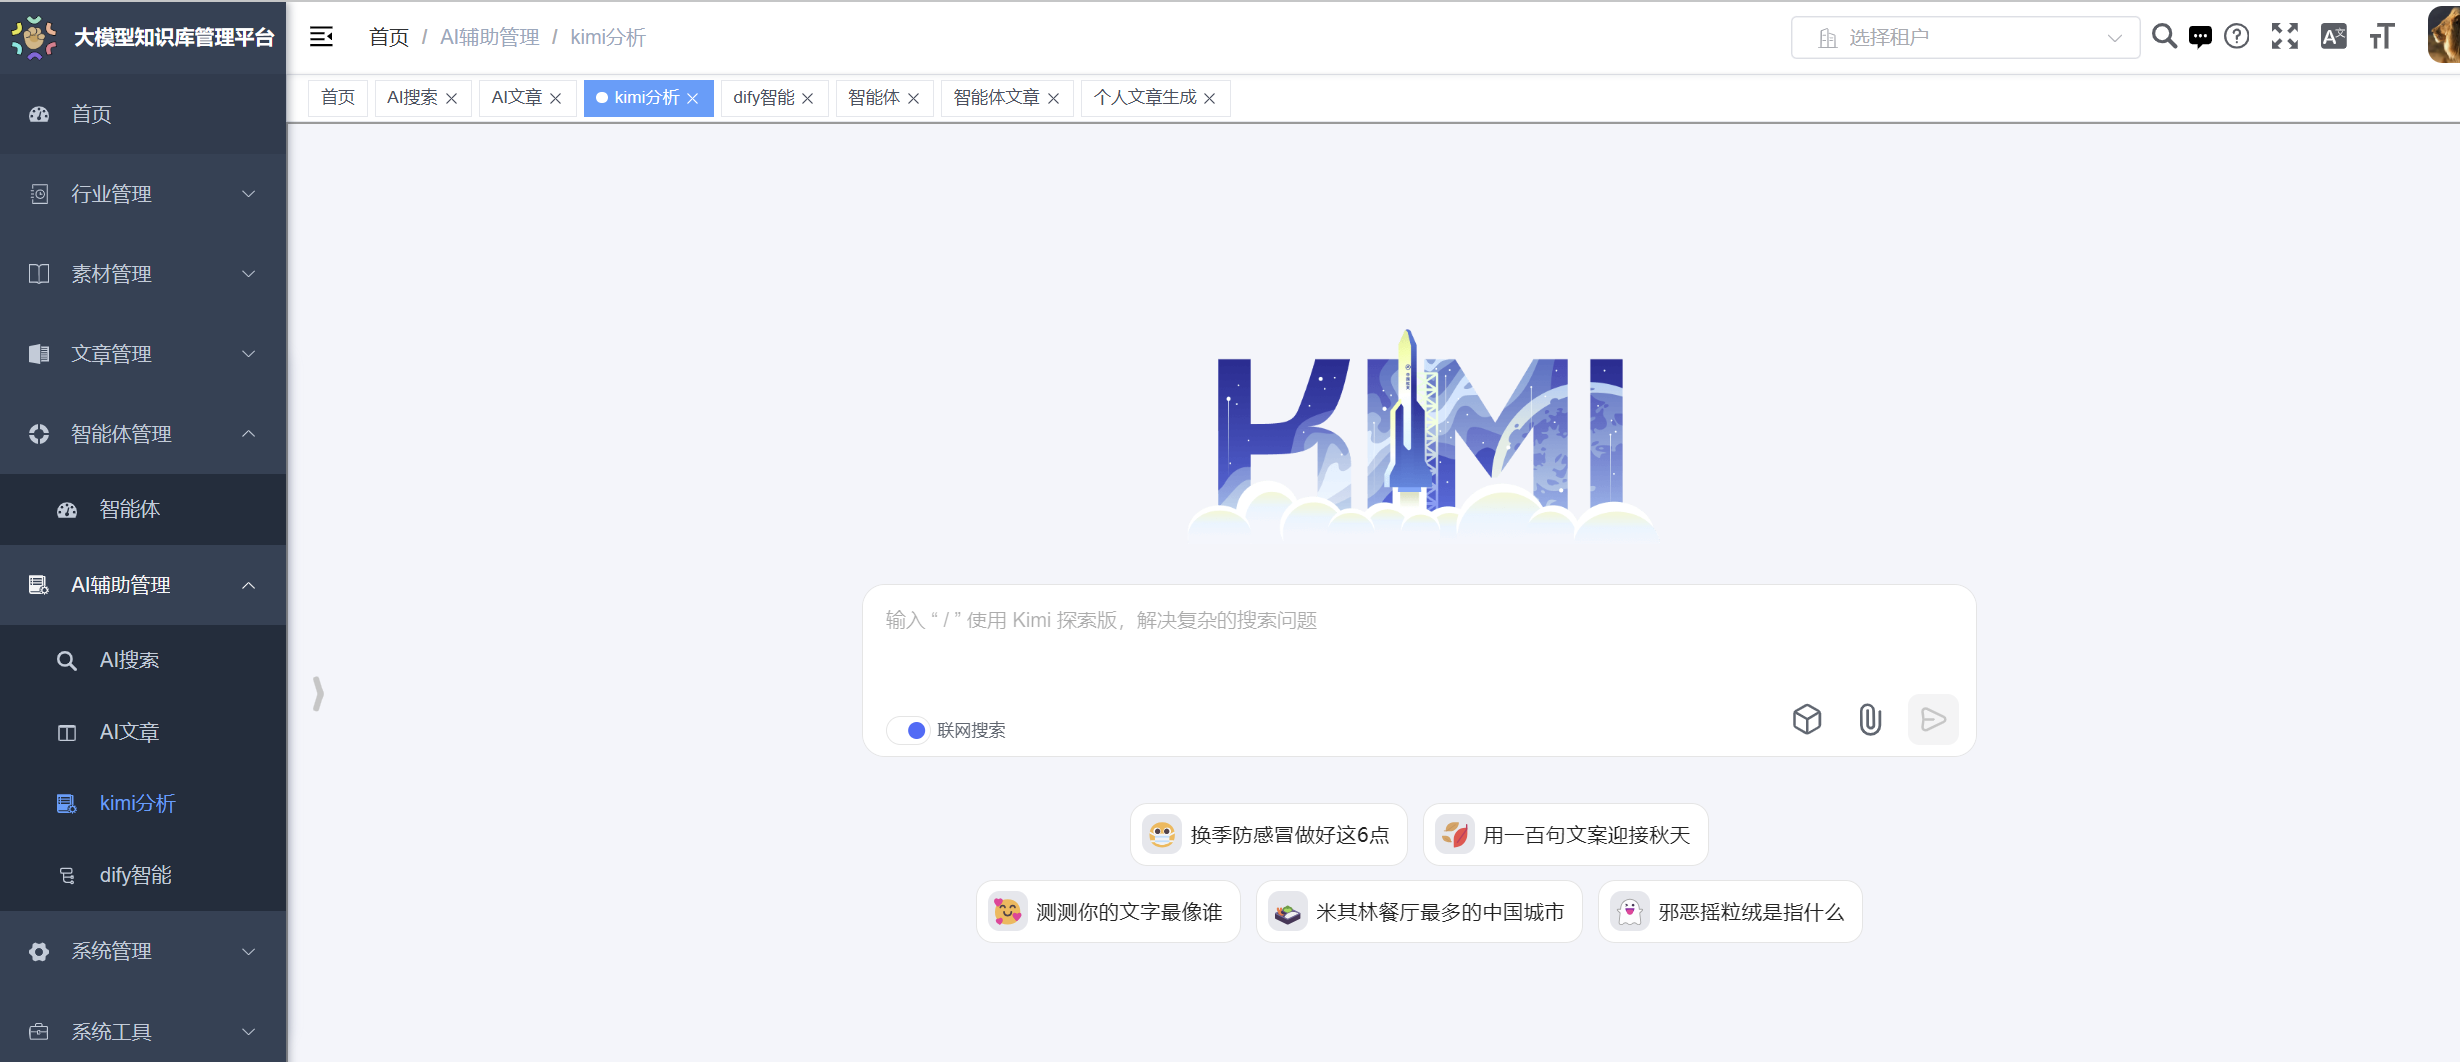Collapse the 智能体管理 menu
The width and height of the screenshot is (2460, 1062).
tap(143, 434)
